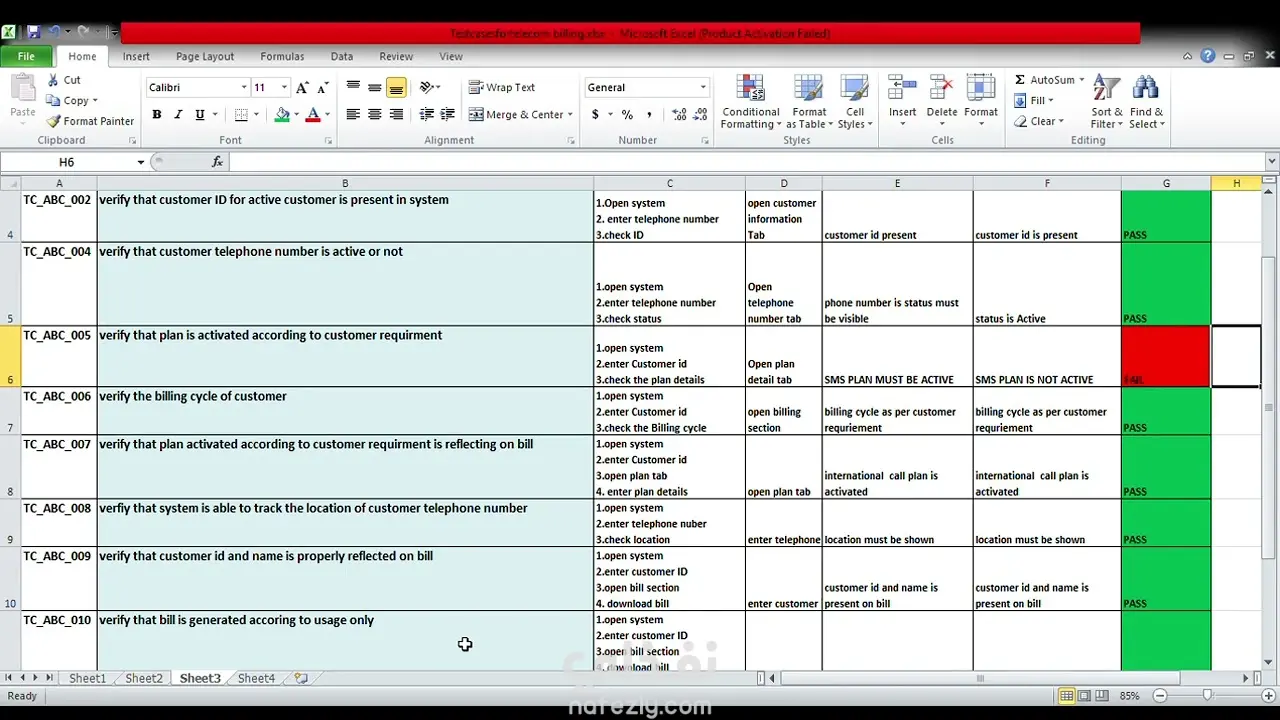Screen dimensions: 1280x720
Task: Switch to Sheet2 tab
Action: tap(144, 678)
